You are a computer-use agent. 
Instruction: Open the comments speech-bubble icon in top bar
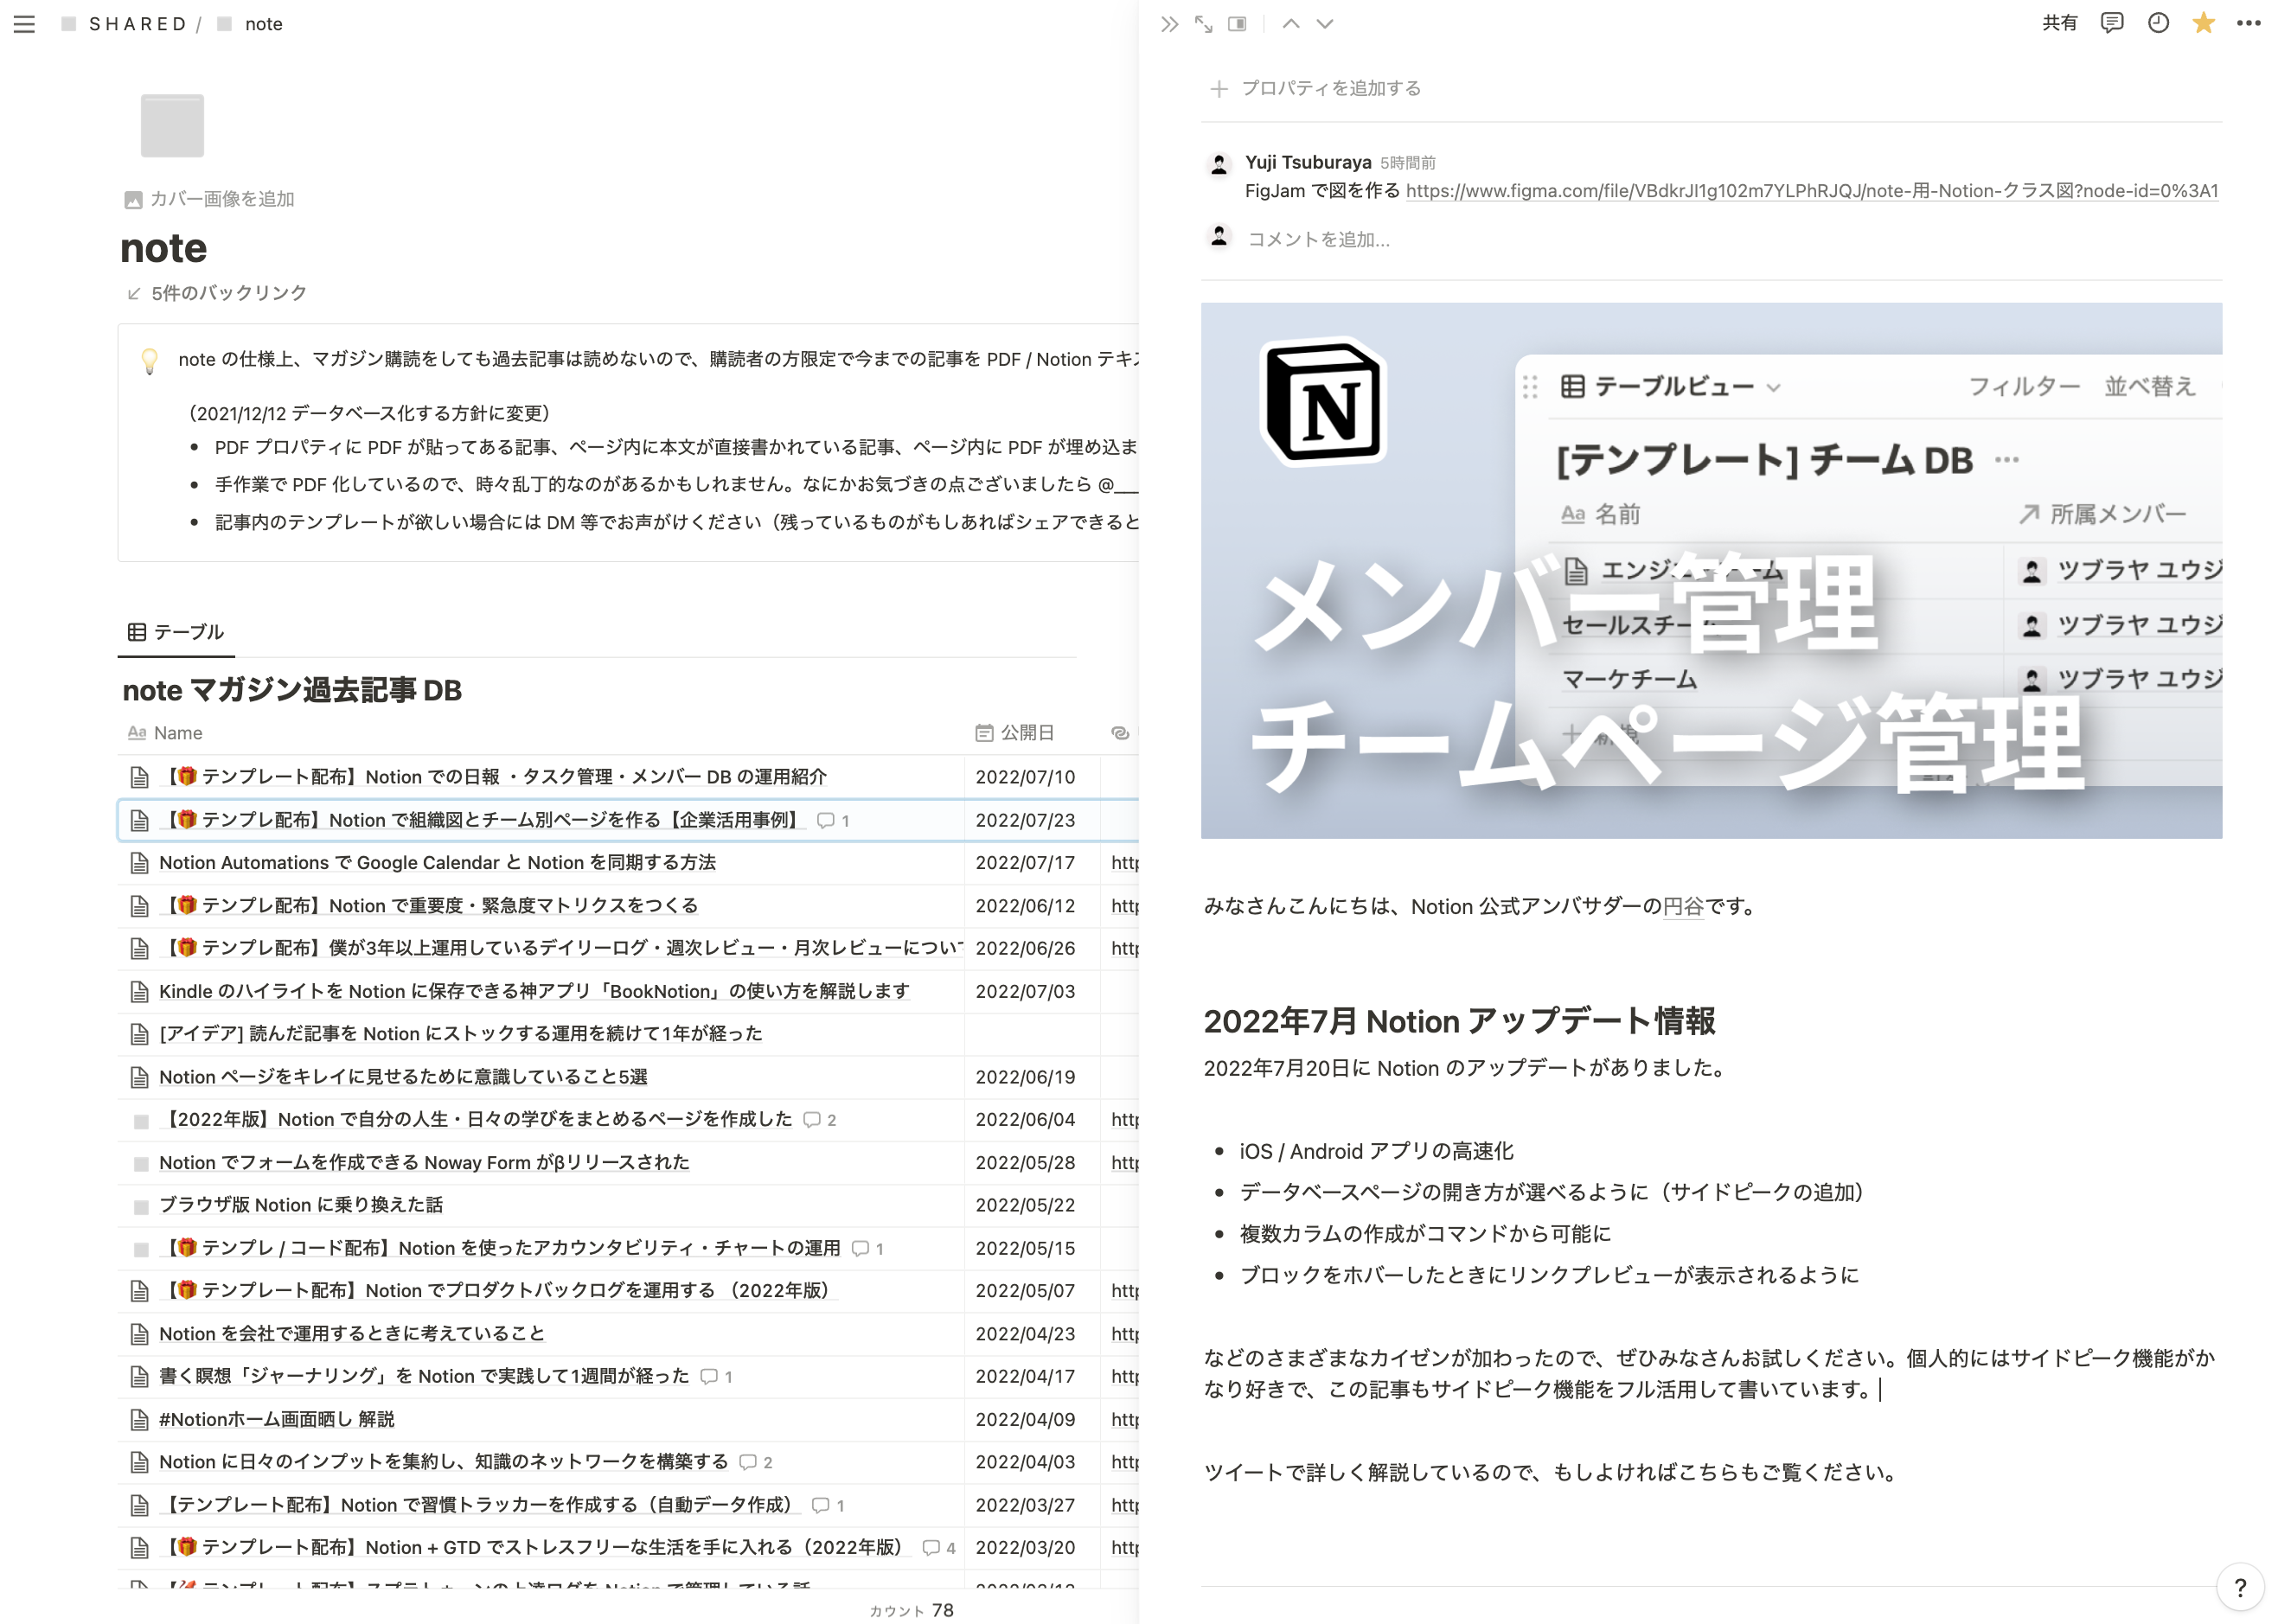point(2111,23)
